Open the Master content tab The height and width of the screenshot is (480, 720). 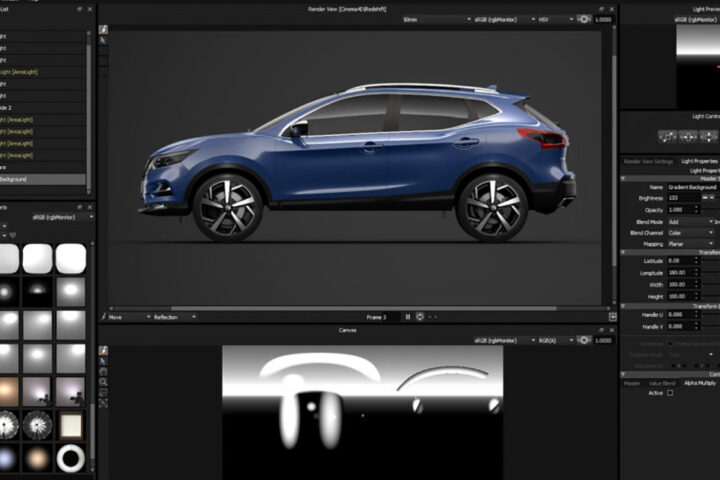tap(631, 383)
